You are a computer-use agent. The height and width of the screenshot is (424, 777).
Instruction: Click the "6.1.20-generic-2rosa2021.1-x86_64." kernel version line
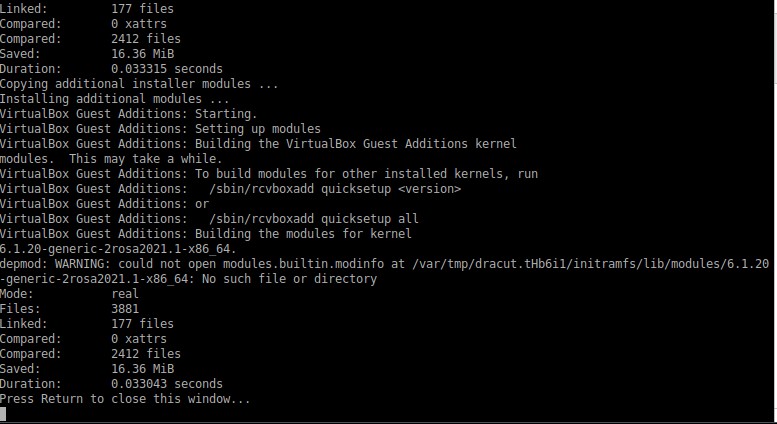(x=118, y=249)
